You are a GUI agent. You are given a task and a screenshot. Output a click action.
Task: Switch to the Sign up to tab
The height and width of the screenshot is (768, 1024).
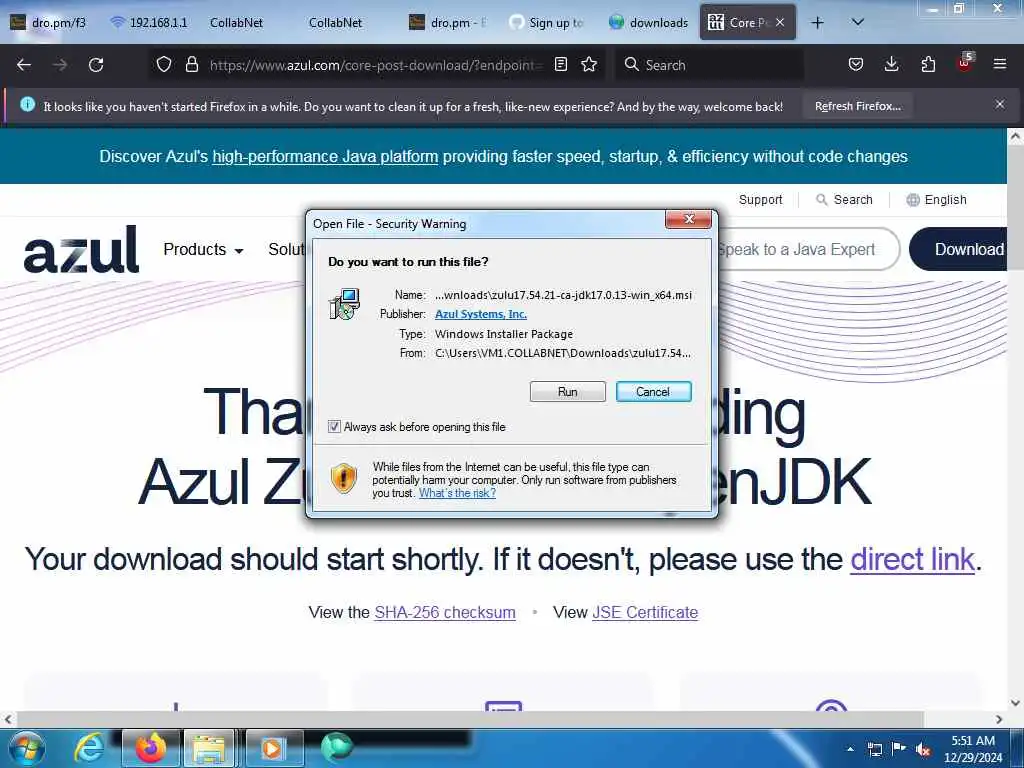[547, 23]
